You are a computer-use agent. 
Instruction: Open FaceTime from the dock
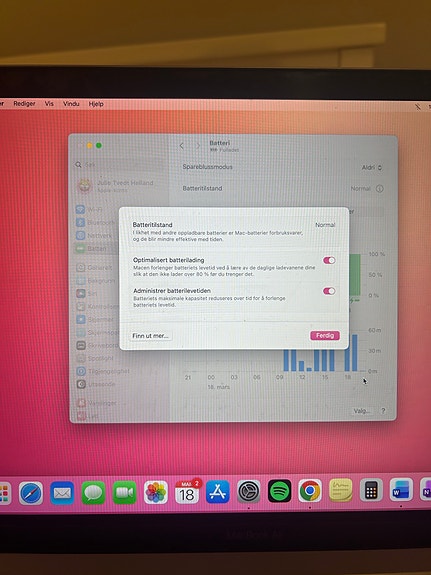tap(125, 492)
